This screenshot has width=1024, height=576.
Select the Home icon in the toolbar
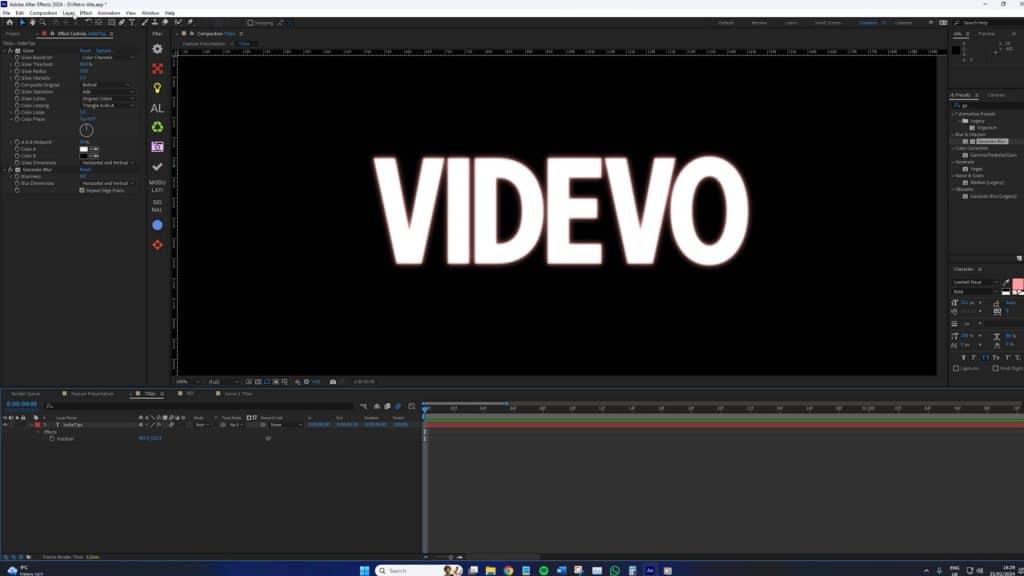9,22
